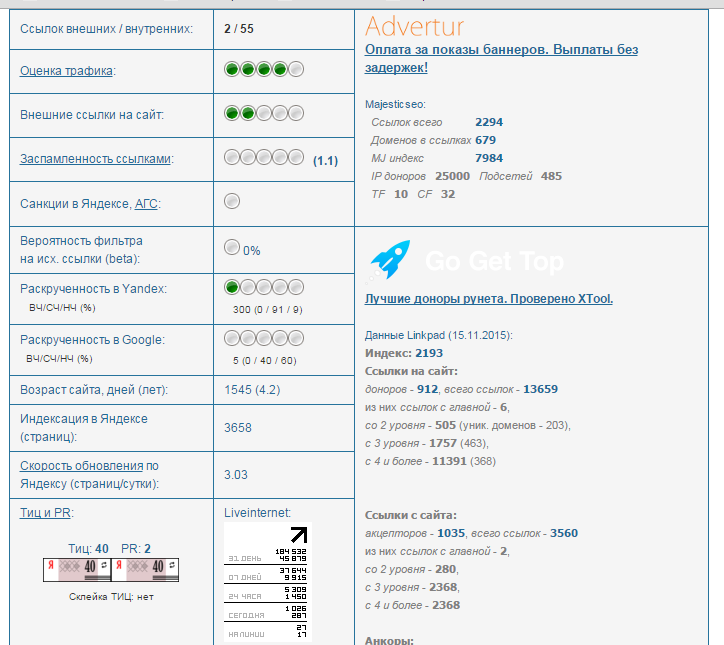This screenshot has height=645, width=724.
Task: Click the external links rating dots indicator
Action: pos(264,113)
